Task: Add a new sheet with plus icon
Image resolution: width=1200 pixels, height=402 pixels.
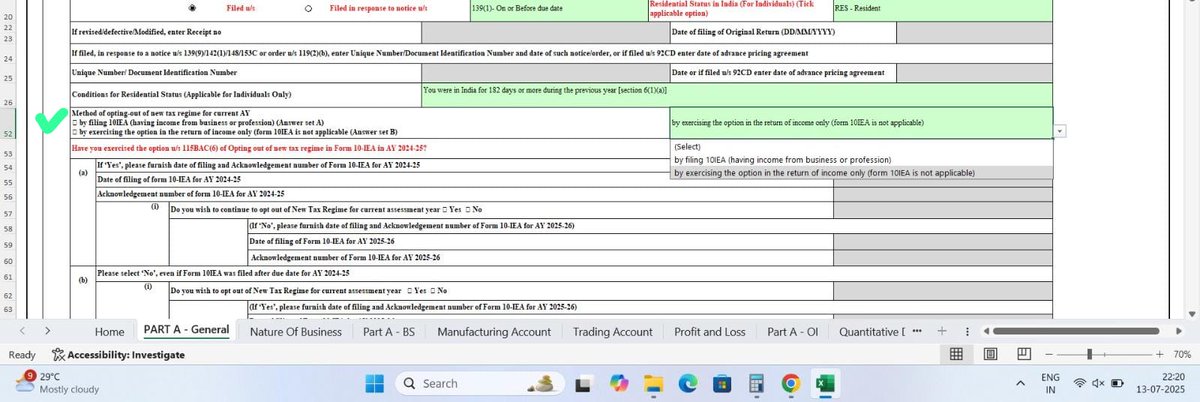Action: click(940, 331)
